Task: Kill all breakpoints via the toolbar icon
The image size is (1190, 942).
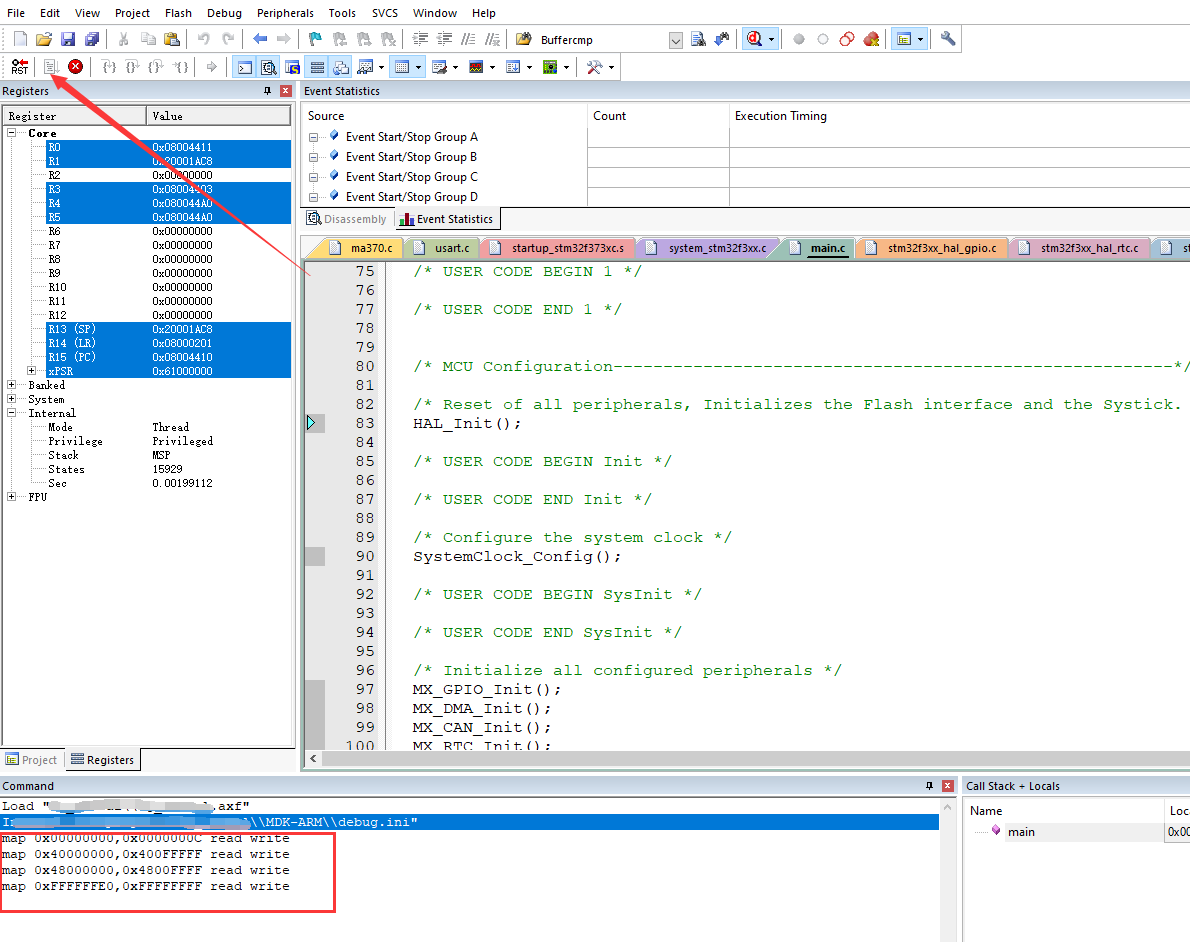Action: (389, 38)
